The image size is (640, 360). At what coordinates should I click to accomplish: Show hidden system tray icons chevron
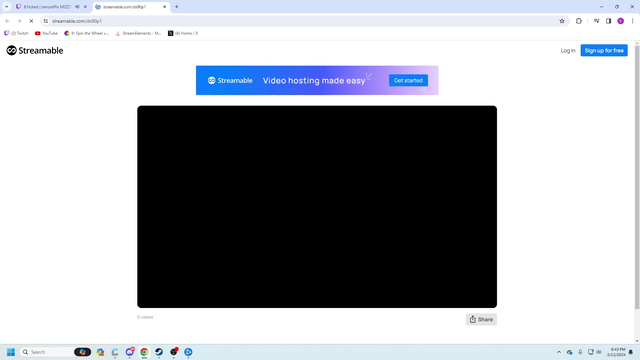(x=559, y=352)
